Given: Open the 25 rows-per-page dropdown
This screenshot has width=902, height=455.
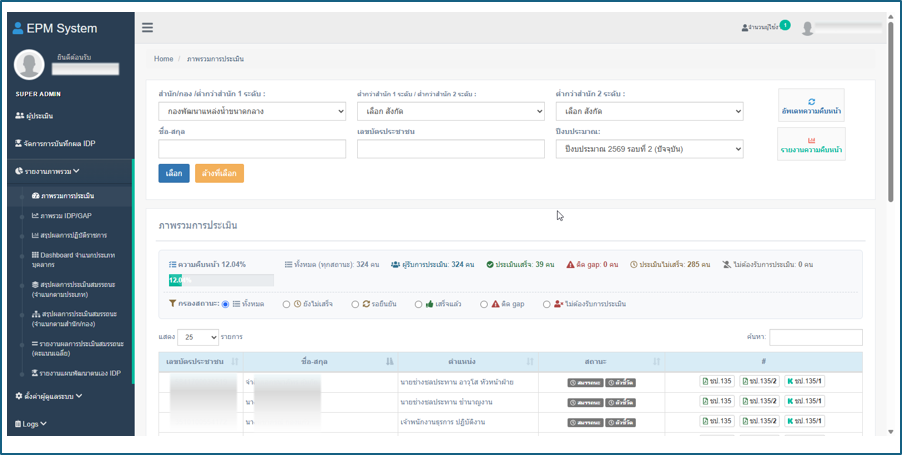Looking at the screenshot, I should point(198,337).
